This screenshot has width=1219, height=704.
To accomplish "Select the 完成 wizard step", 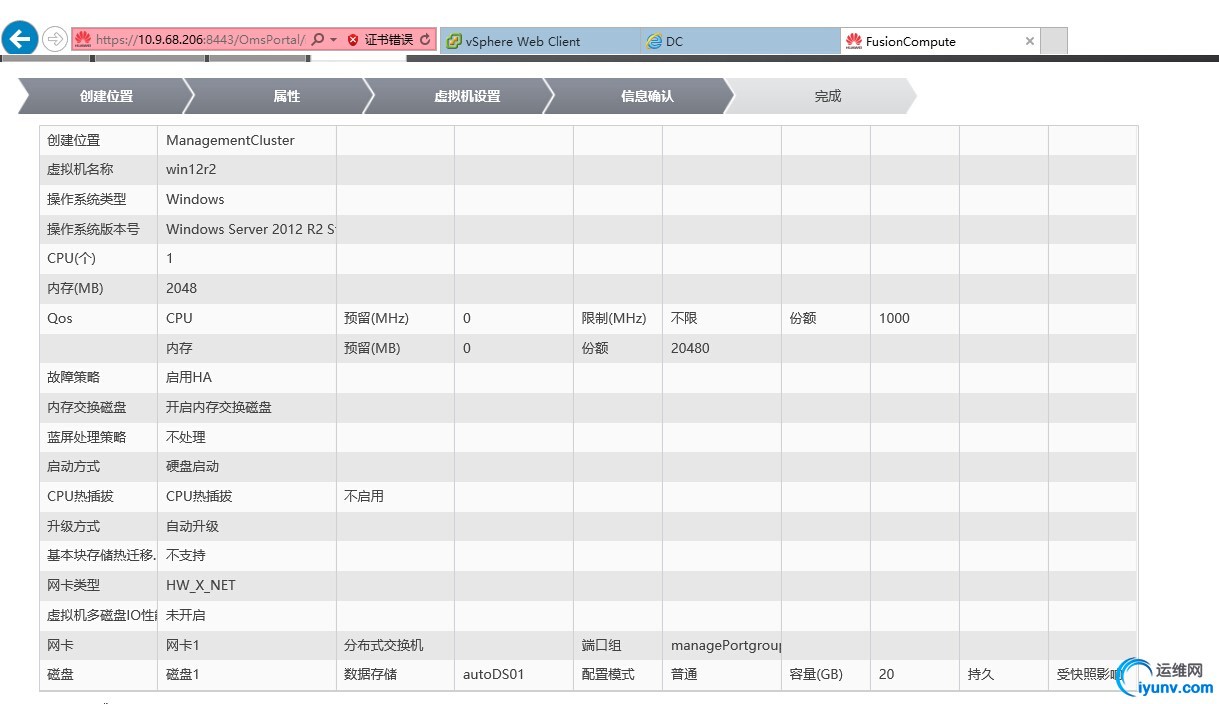I will pyautogui.click(x=827, y=96).
